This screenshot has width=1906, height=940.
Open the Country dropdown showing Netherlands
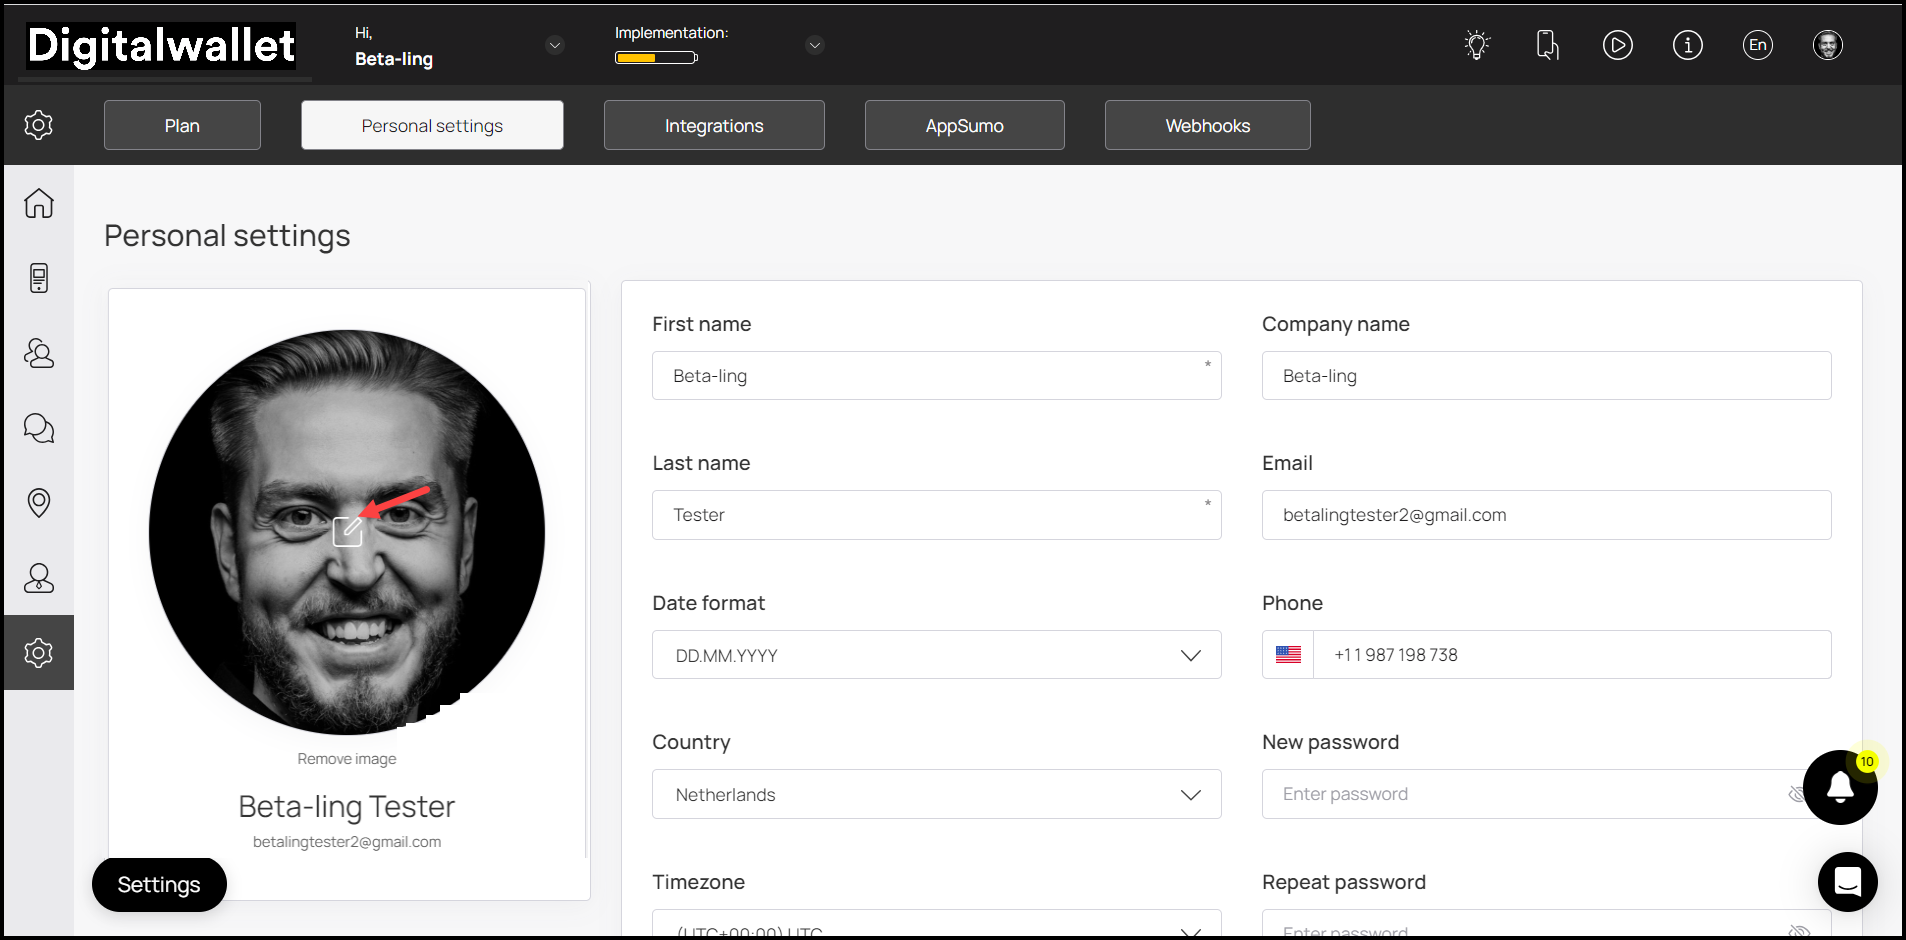936,794
